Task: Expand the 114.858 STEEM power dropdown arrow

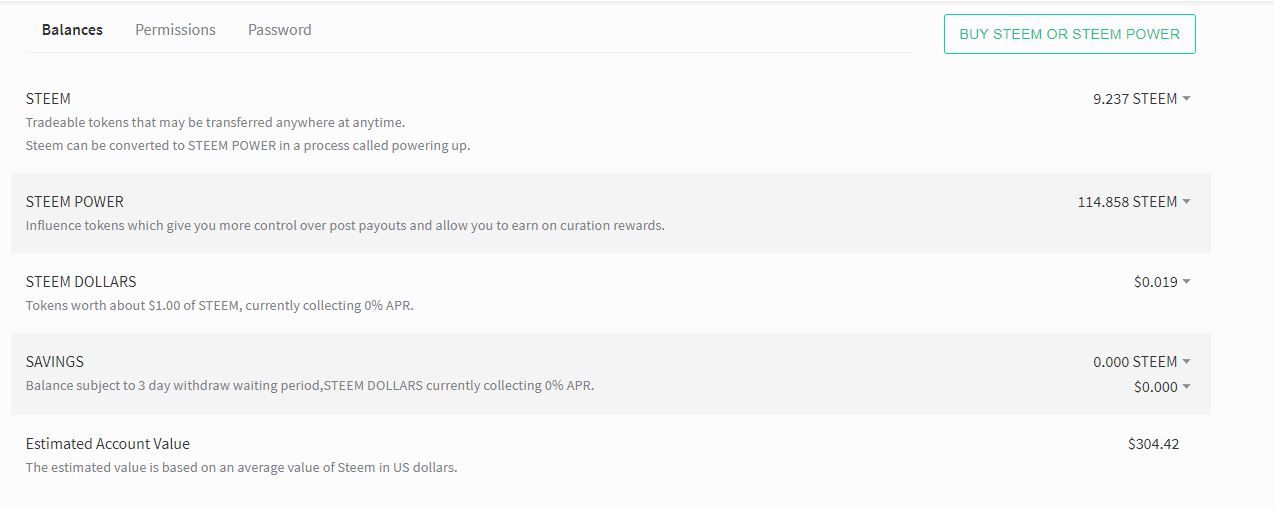Action: pos(1186,202)
